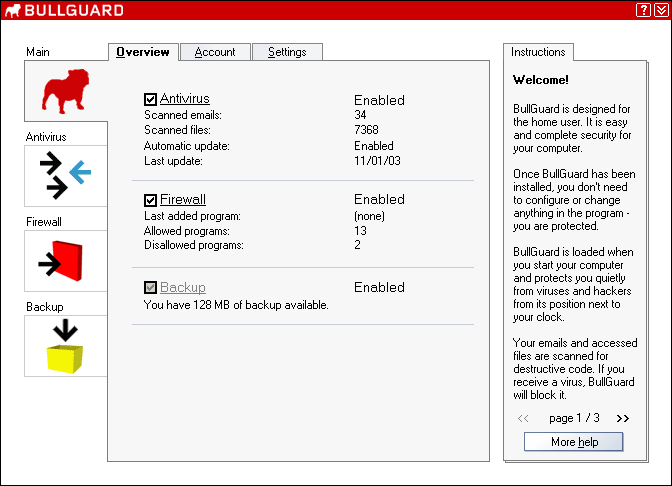Open the Firewall link in overview

coord(183,199)
